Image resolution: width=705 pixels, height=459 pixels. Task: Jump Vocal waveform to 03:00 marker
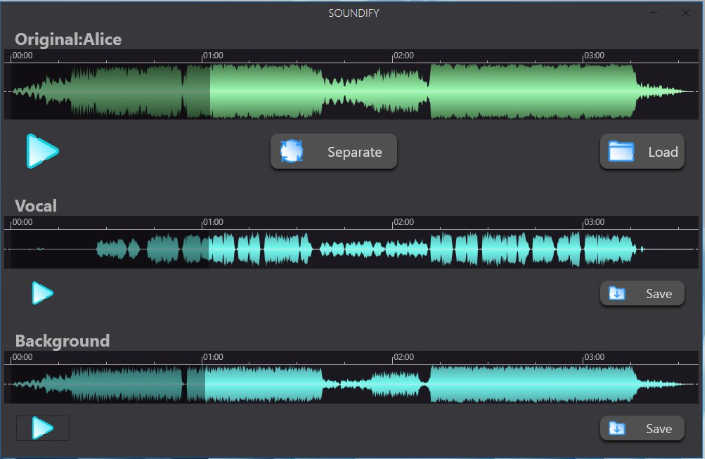tap(594, 222)
